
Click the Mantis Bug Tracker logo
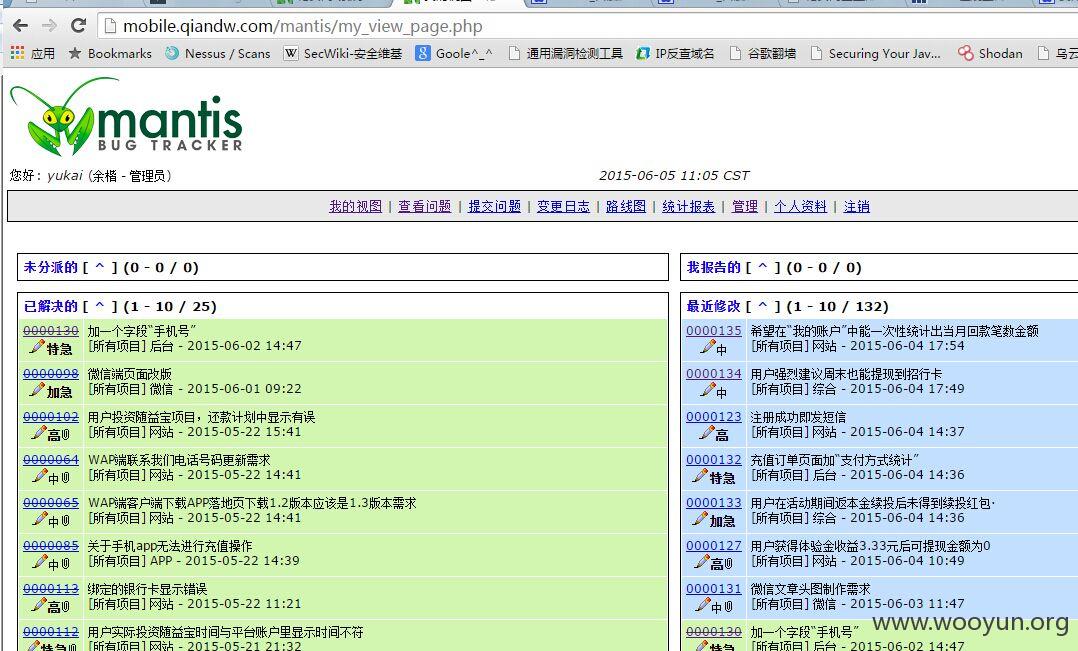pyautogui.click(x=126, y=116)
